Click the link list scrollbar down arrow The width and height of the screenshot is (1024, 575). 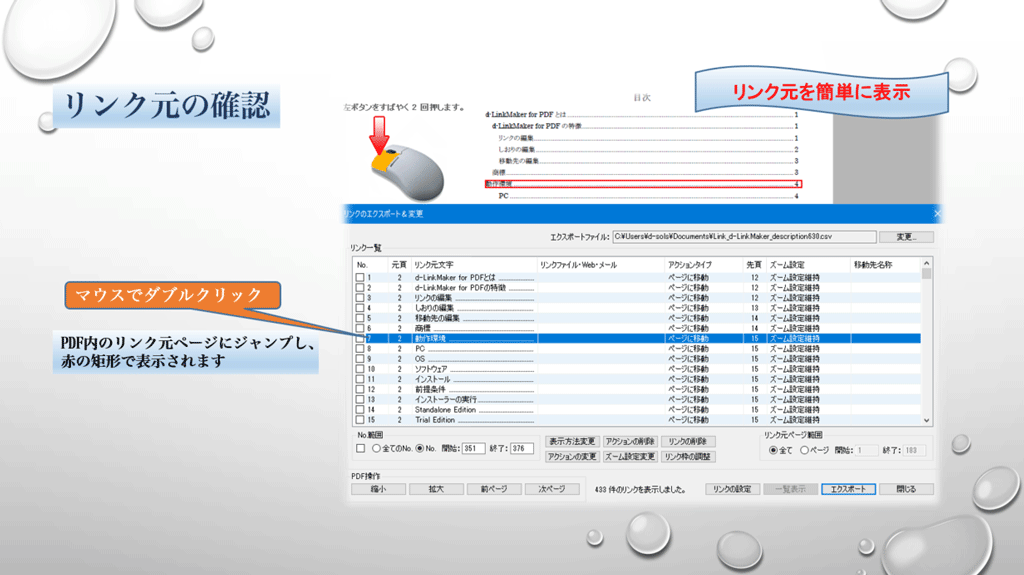[926, 421]
